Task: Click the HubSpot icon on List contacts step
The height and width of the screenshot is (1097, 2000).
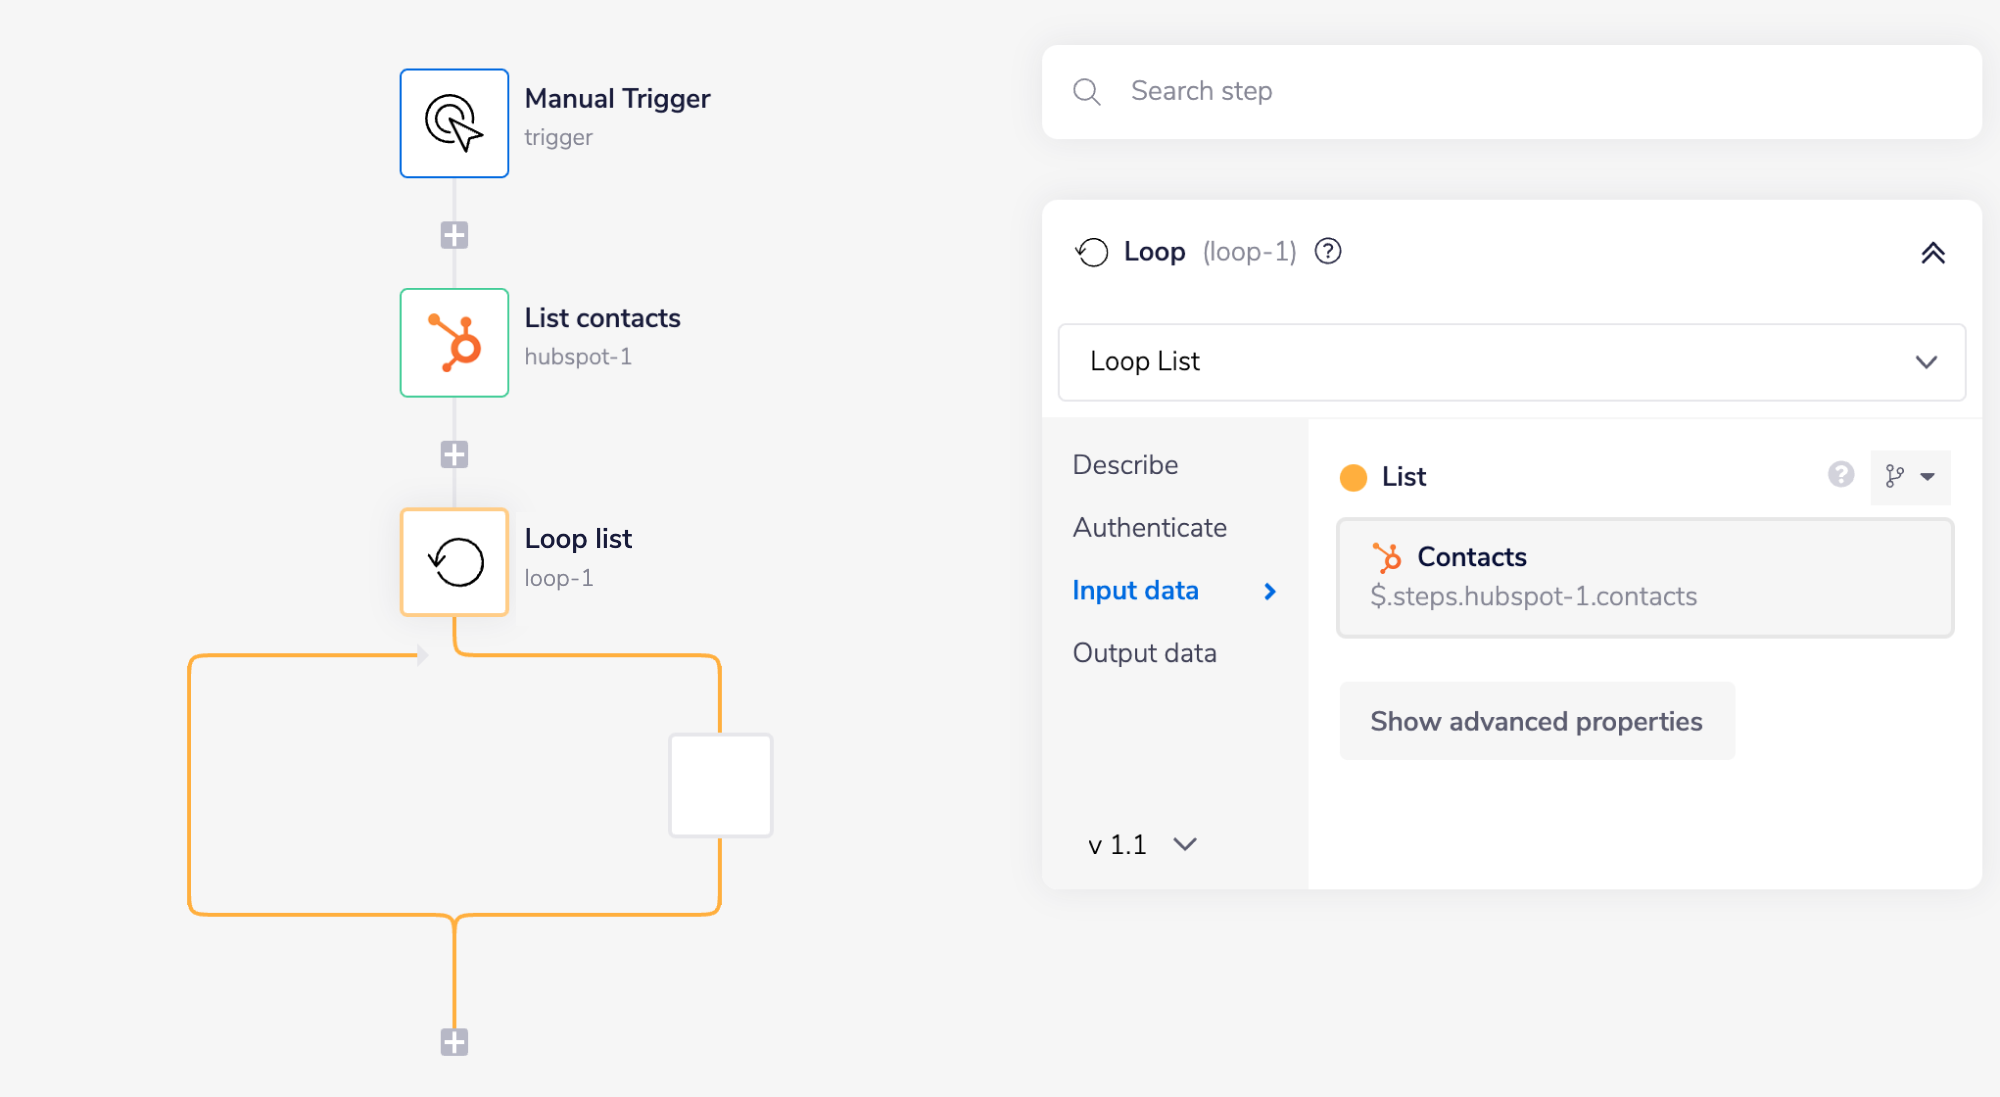Action: (454, 343)
